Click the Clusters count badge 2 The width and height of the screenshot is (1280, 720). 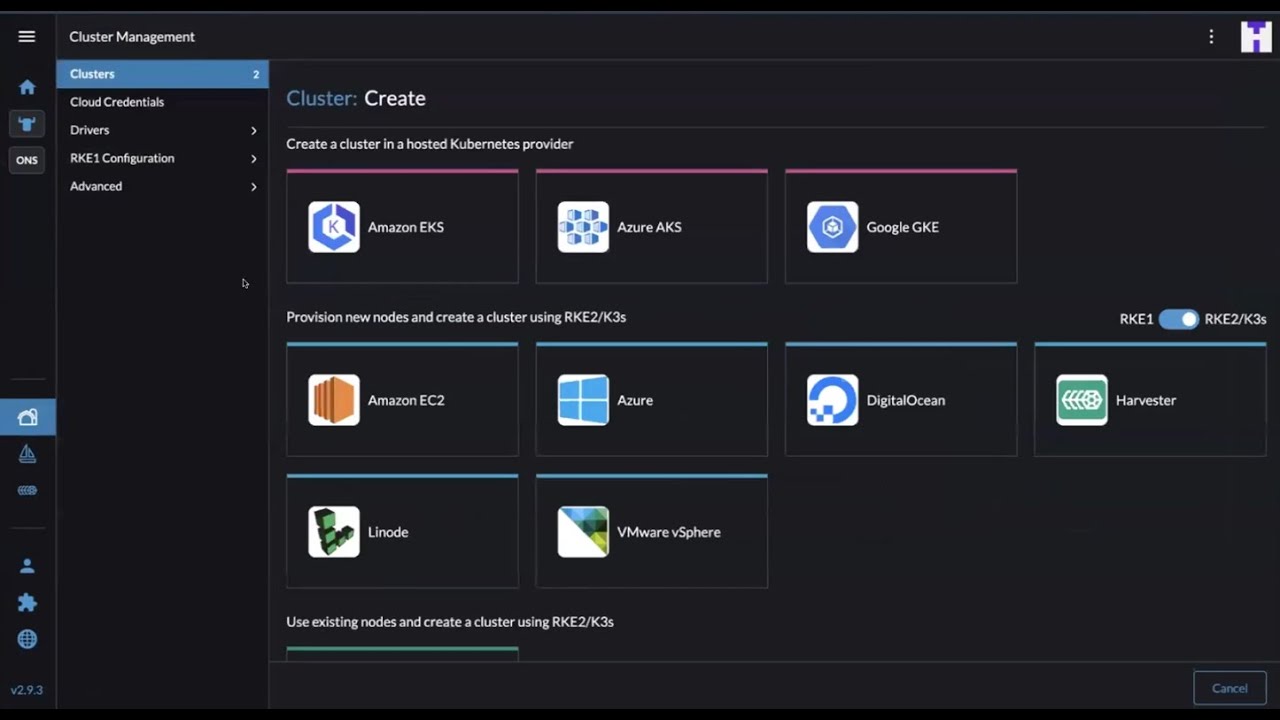pos(256,74)
